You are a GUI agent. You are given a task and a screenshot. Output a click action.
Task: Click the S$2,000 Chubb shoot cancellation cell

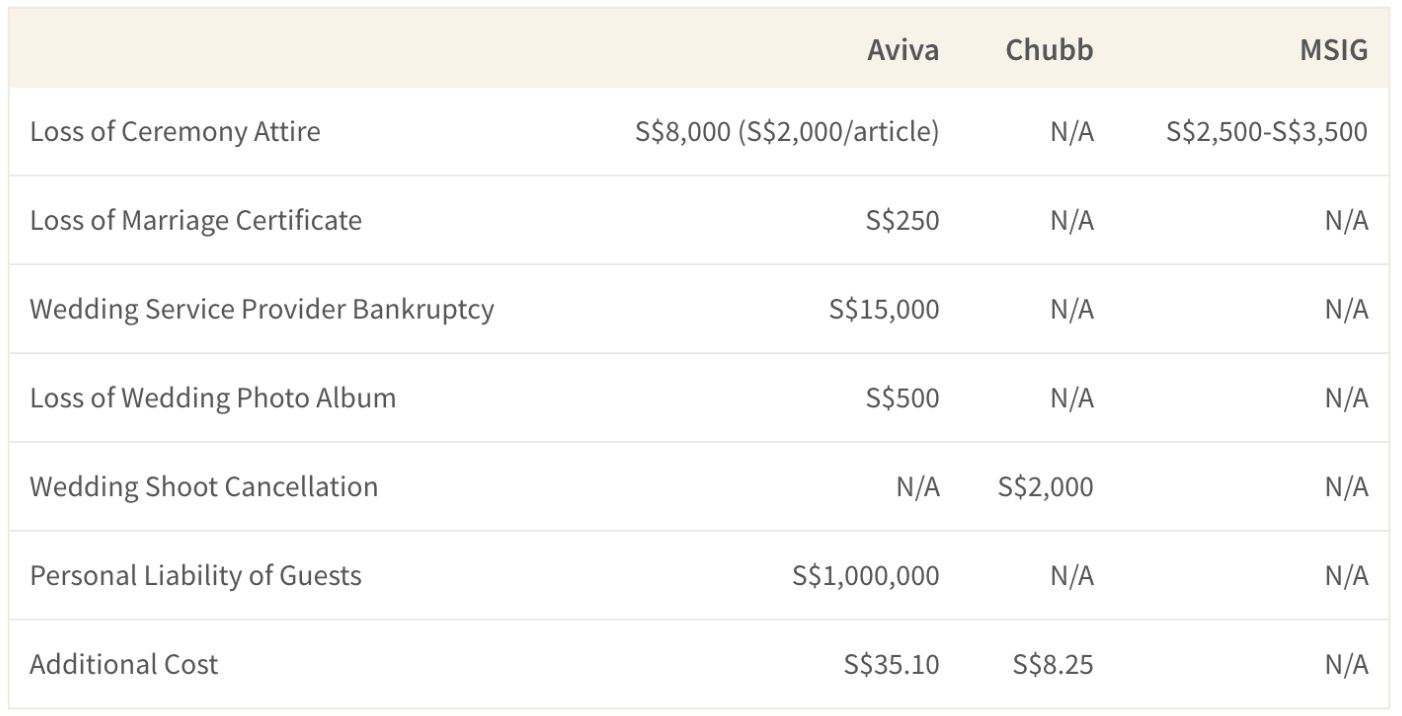point(1046,487)
